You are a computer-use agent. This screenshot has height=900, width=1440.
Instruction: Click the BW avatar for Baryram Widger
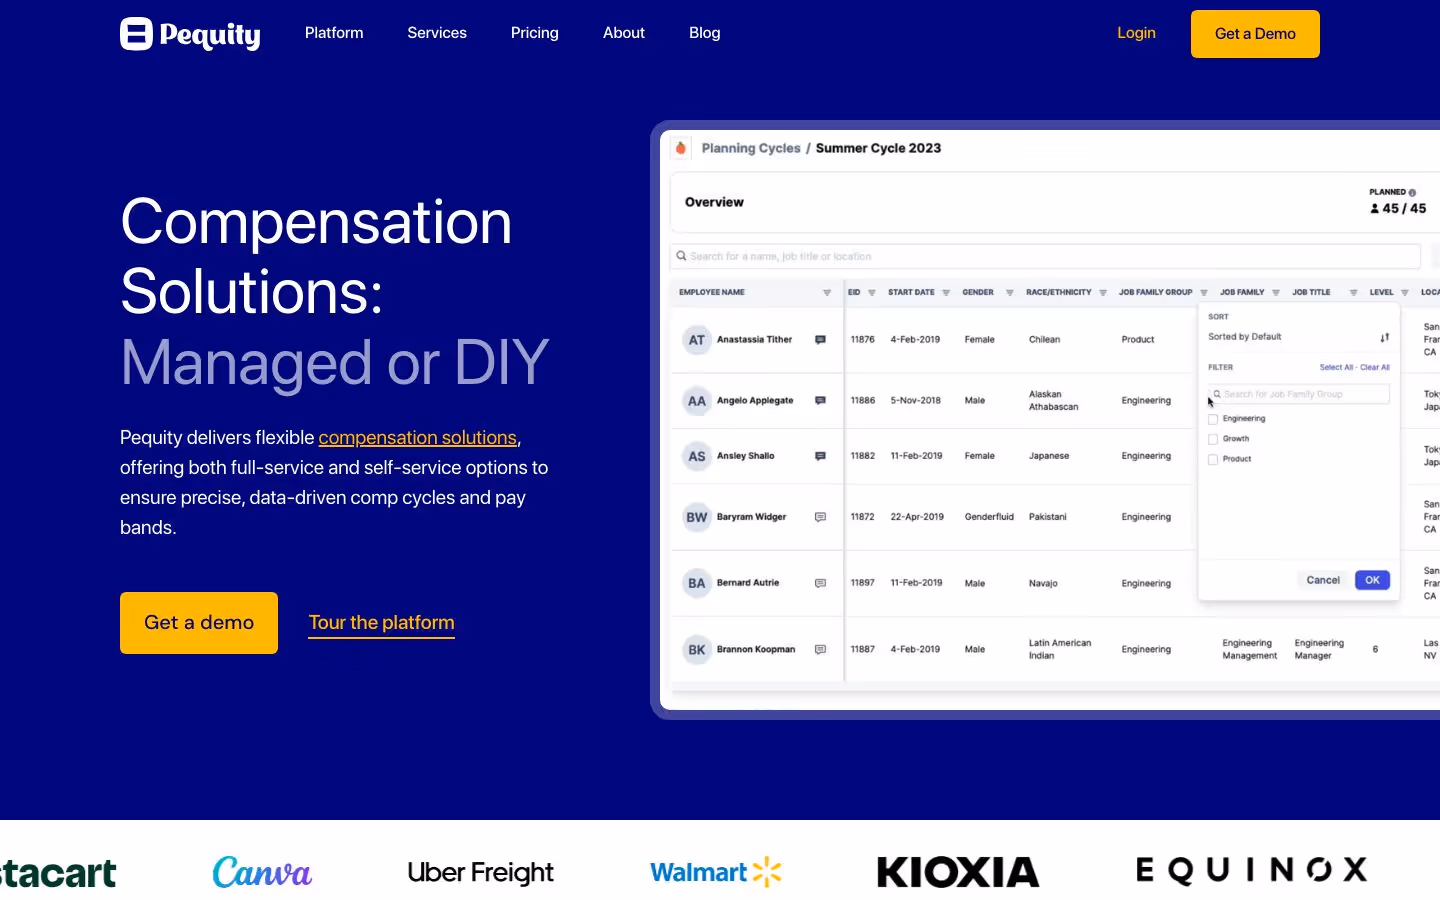coord(697,517)
